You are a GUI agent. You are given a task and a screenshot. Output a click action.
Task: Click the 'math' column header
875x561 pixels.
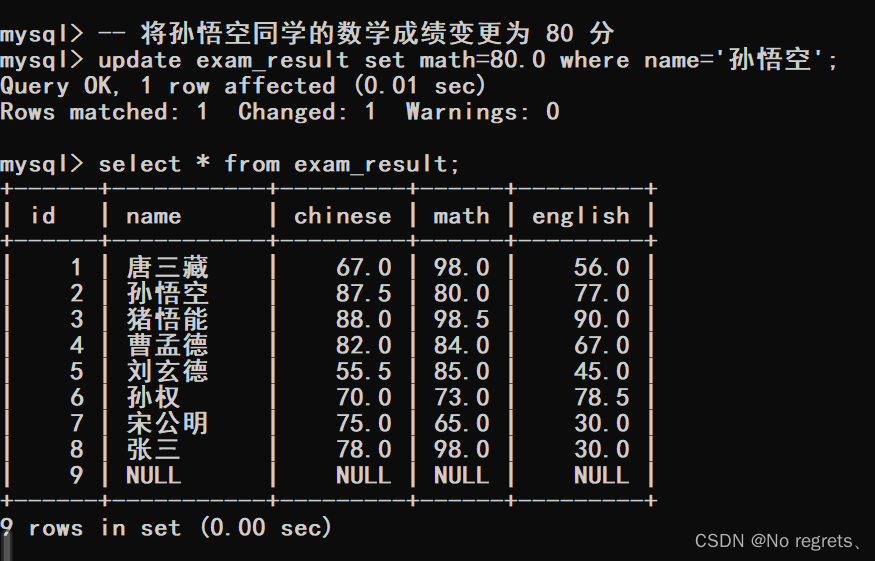pos(461,215)
